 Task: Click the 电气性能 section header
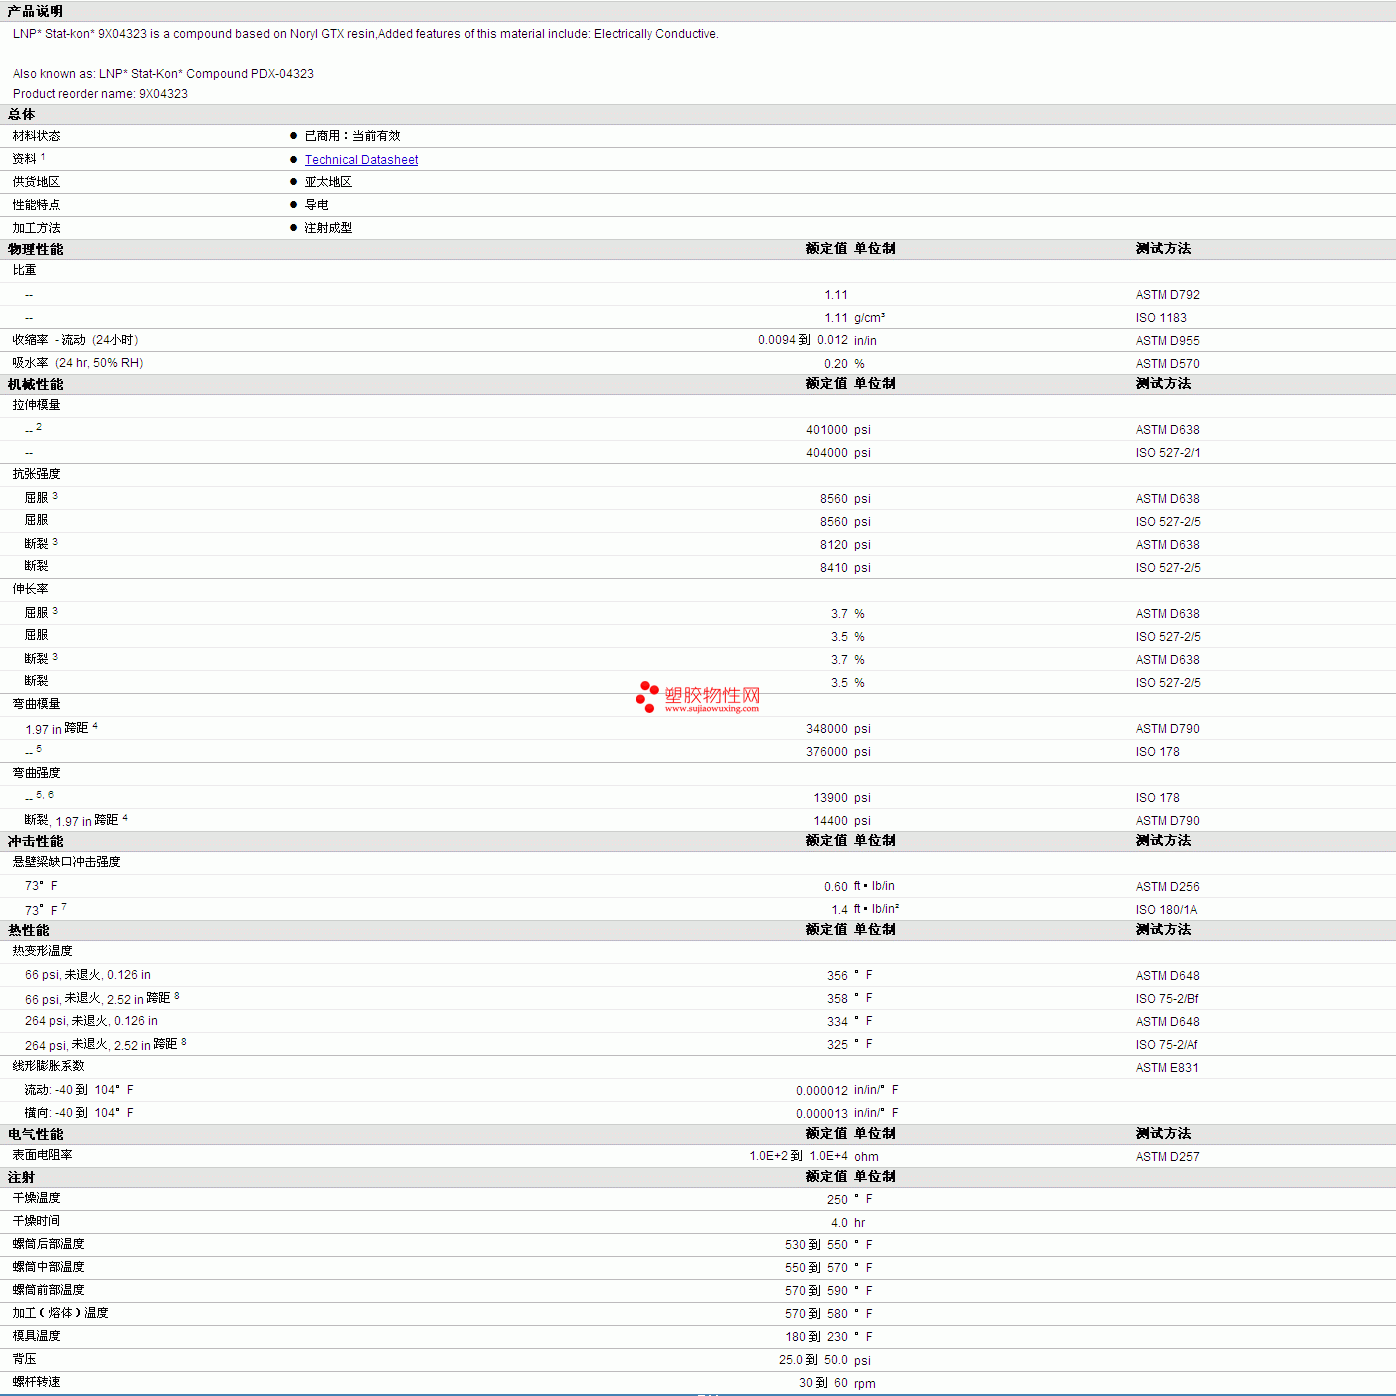[35, 1135]
